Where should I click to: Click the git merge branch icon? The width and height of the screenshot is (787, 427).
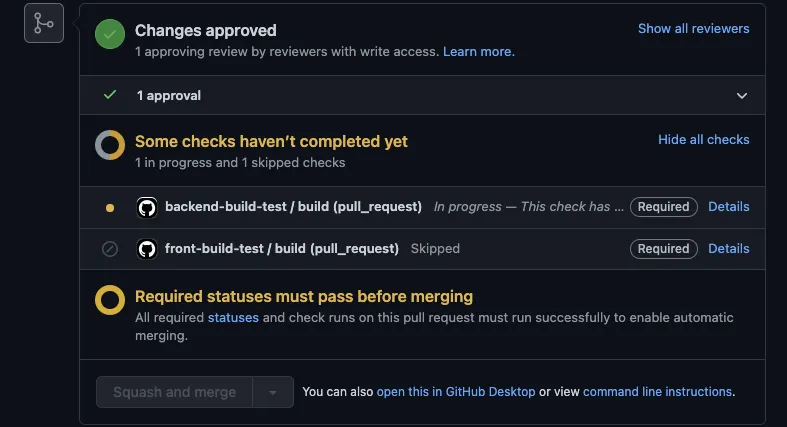44,23
